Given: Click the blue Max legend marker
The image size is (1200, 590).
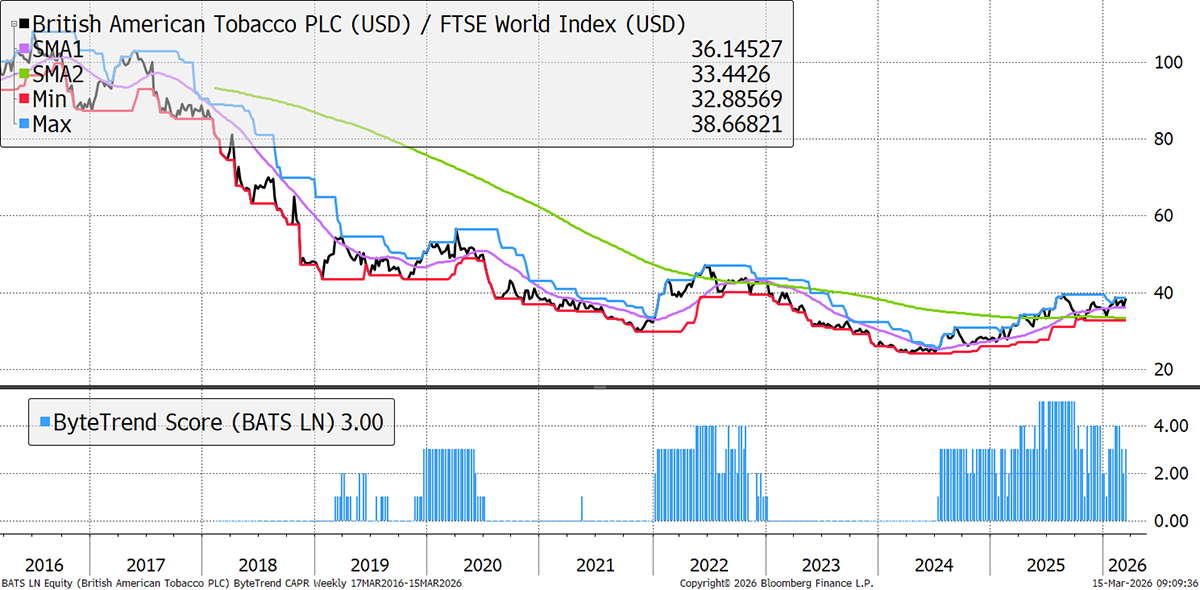Looking at the screenshot, I should (25, 124).
